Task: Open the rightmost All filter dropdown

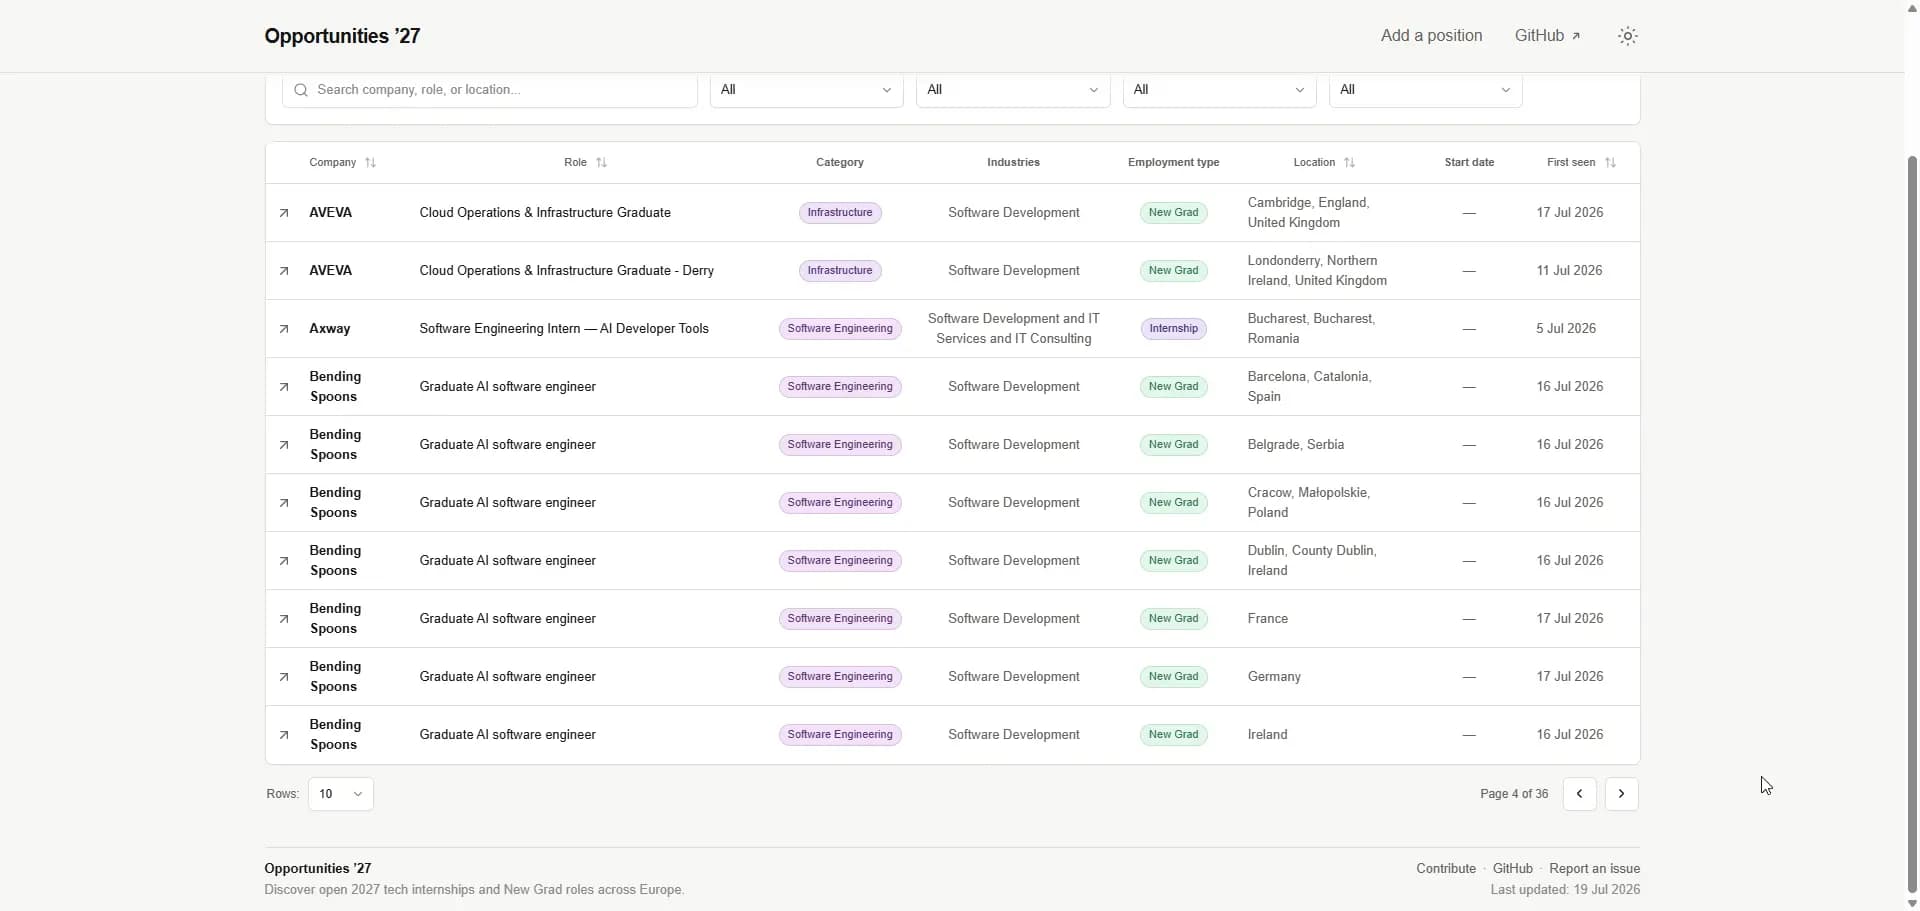Action: pyautogui.click(x=1426, y=90)
